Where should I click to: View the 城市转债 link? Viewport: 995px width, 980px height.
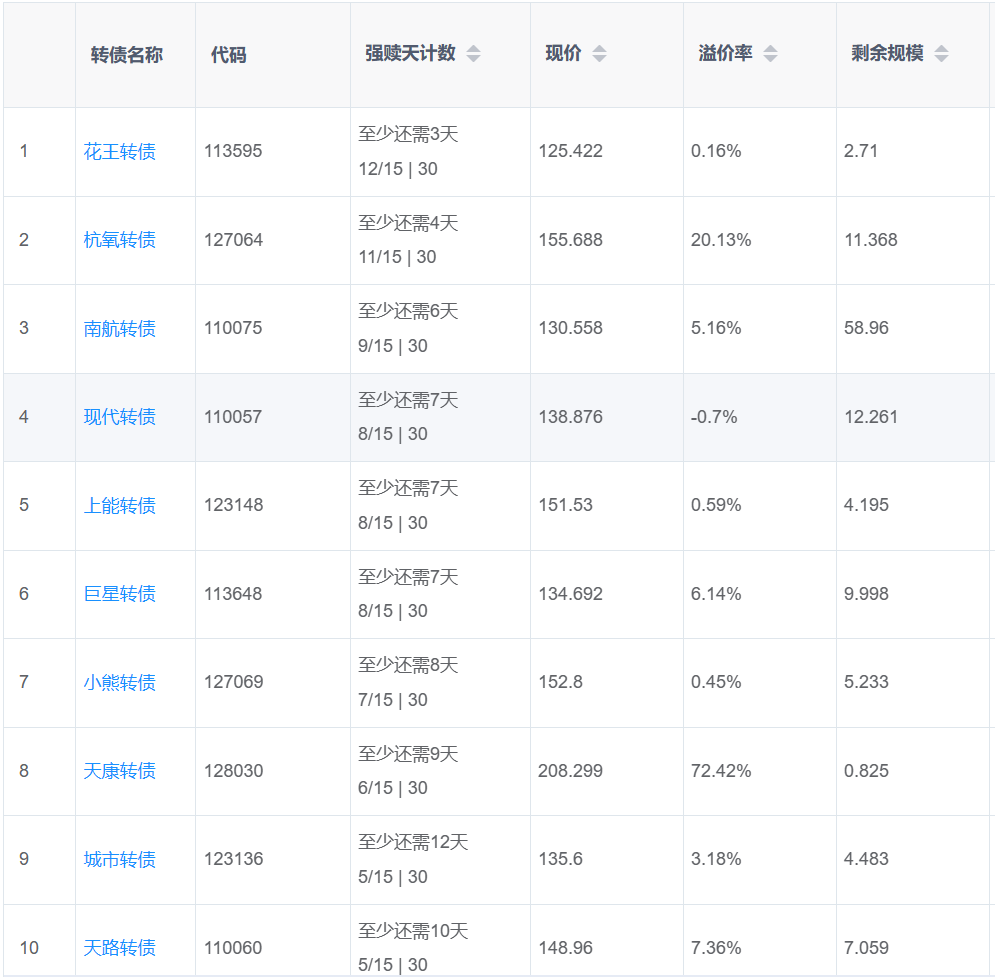120,860
